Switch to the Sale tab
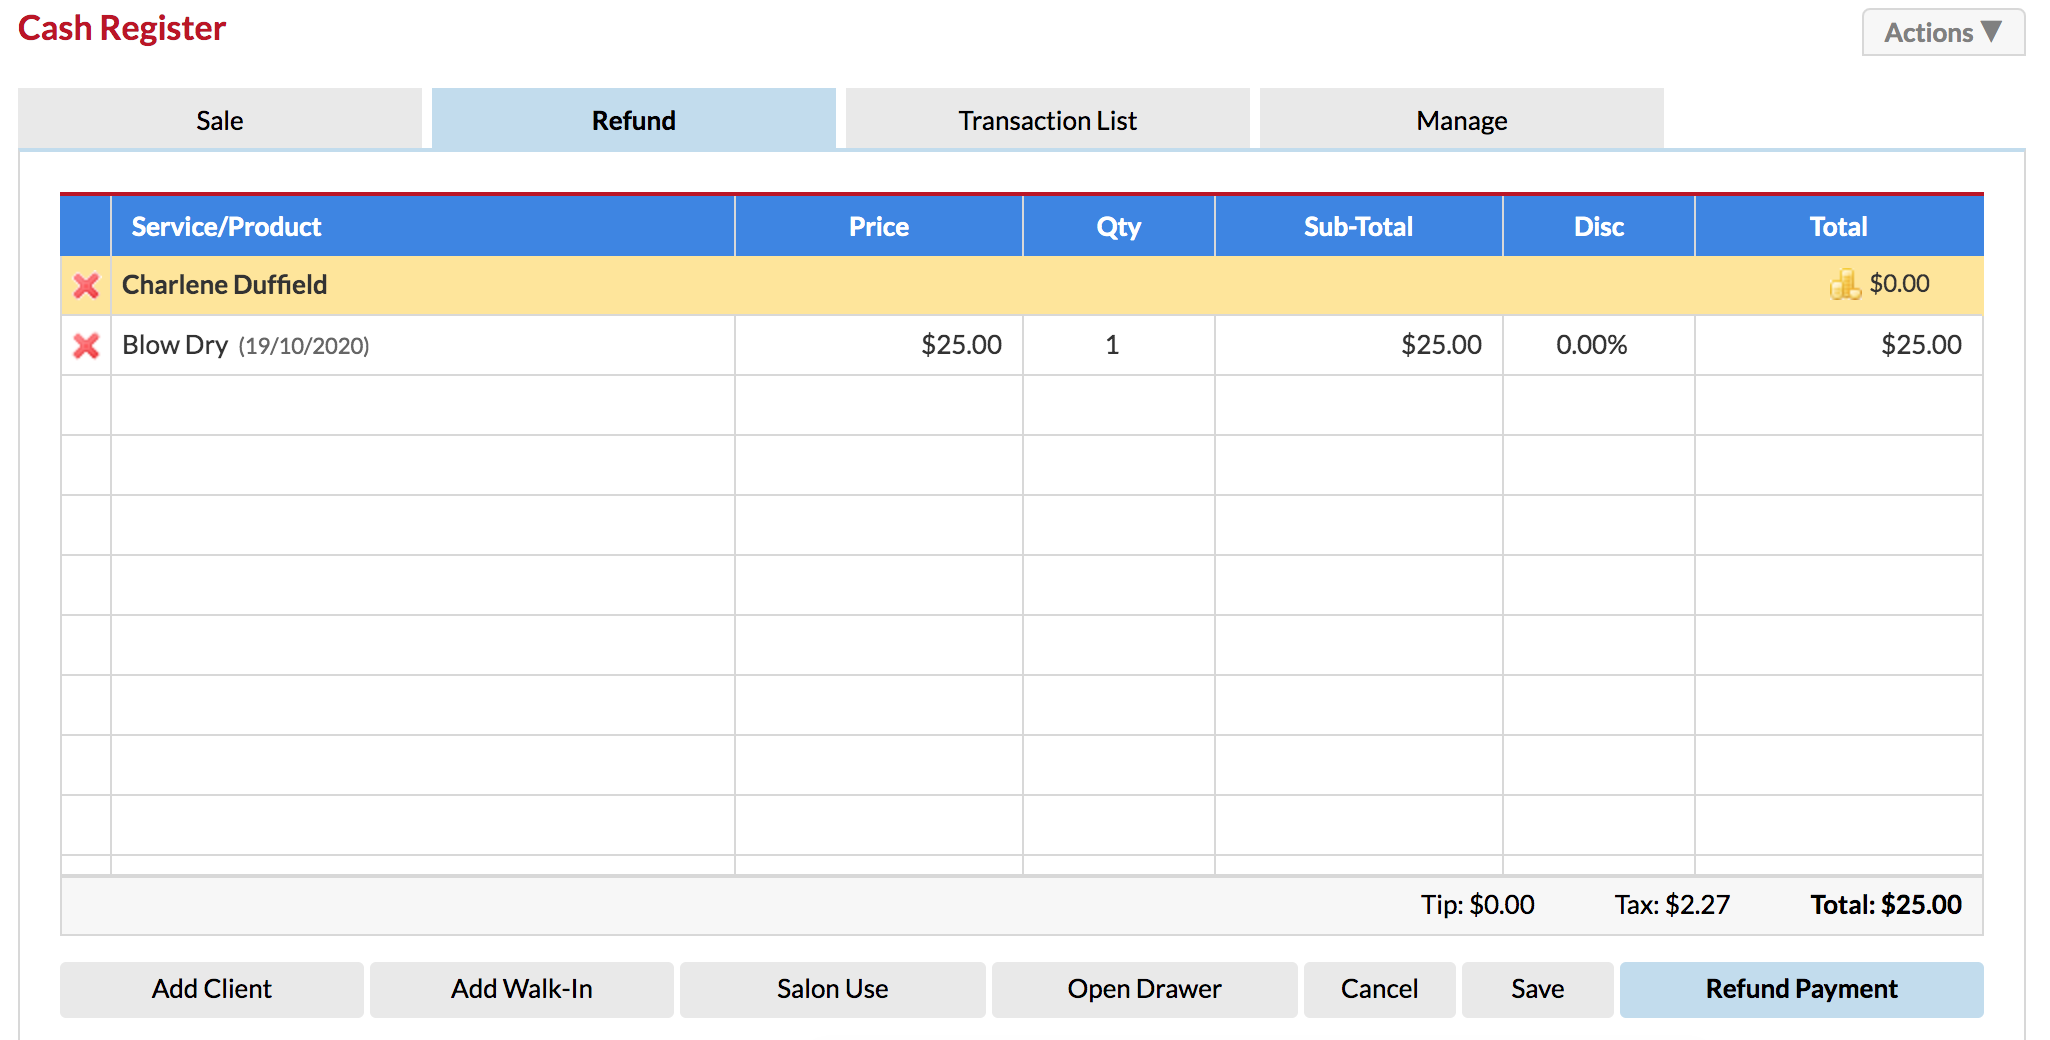2050x1040 pixels. tap(220, 120)
